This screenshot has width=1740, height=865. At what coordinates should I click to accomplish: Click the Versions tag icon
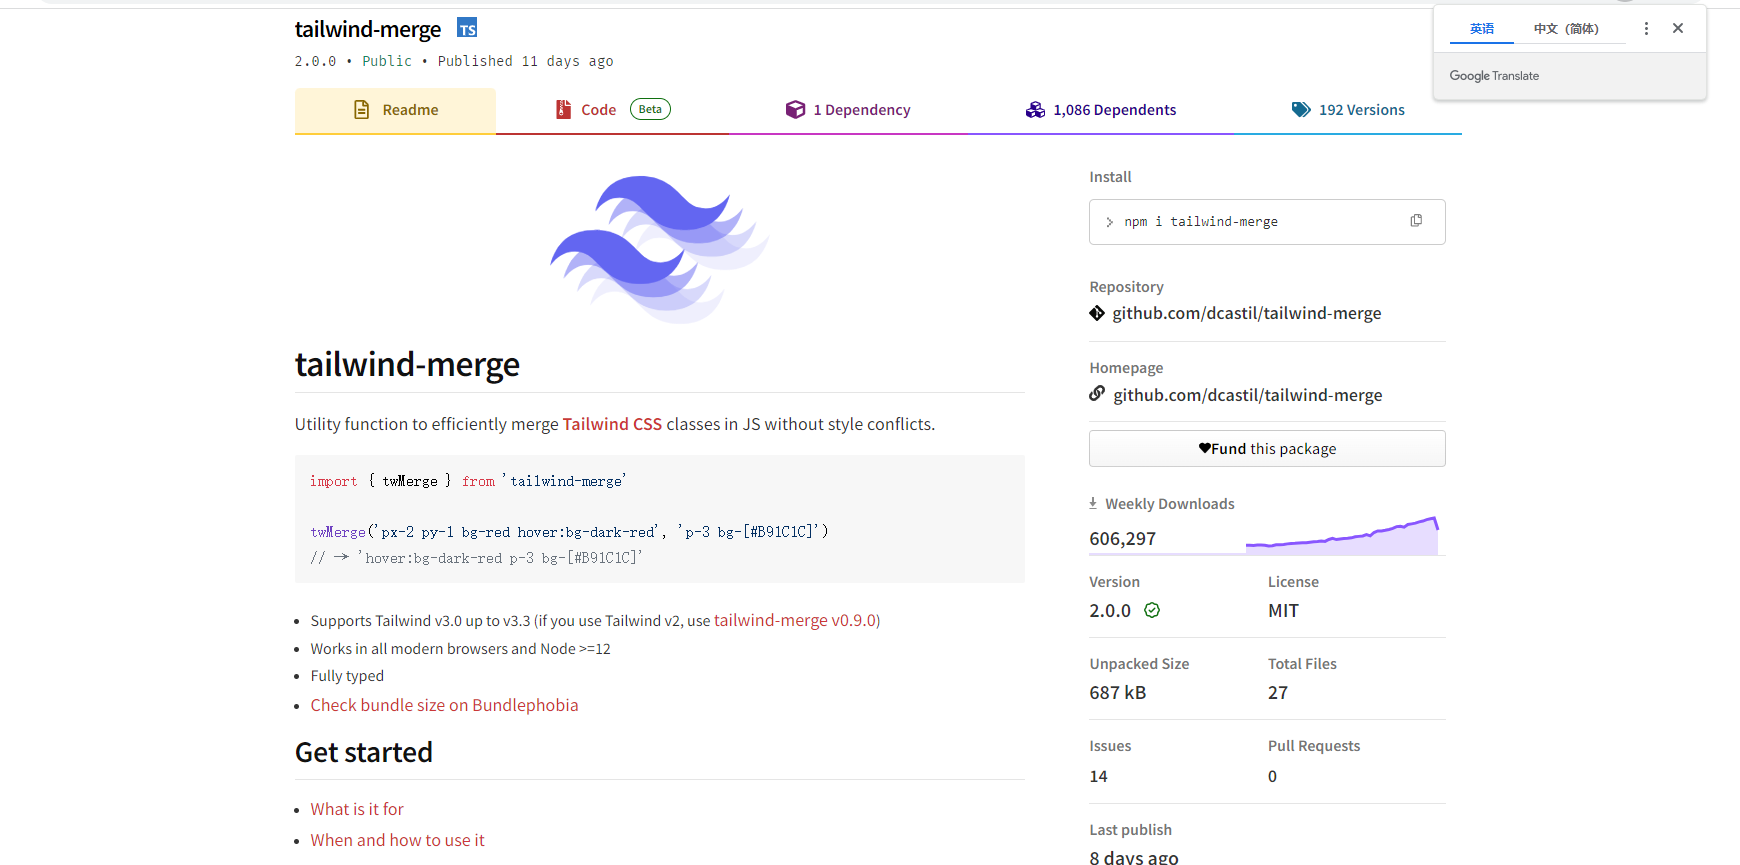[x=1301, y=109]
